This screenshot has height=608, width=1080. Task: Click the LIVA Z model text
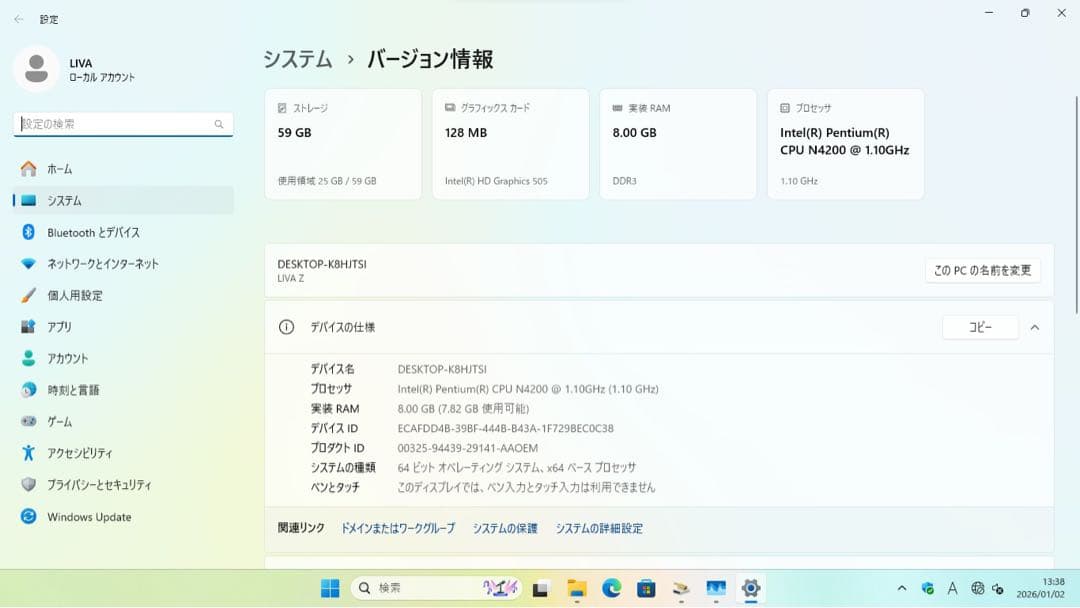(291, 278)
